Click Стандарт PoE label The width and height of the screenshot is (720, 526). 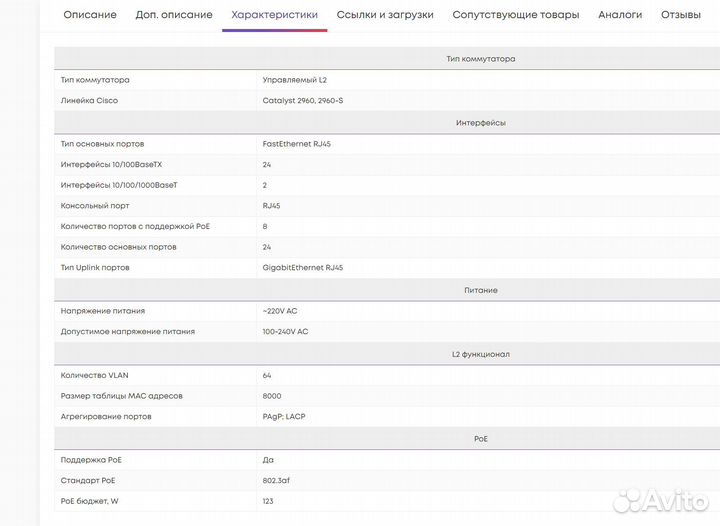point(88,480)
